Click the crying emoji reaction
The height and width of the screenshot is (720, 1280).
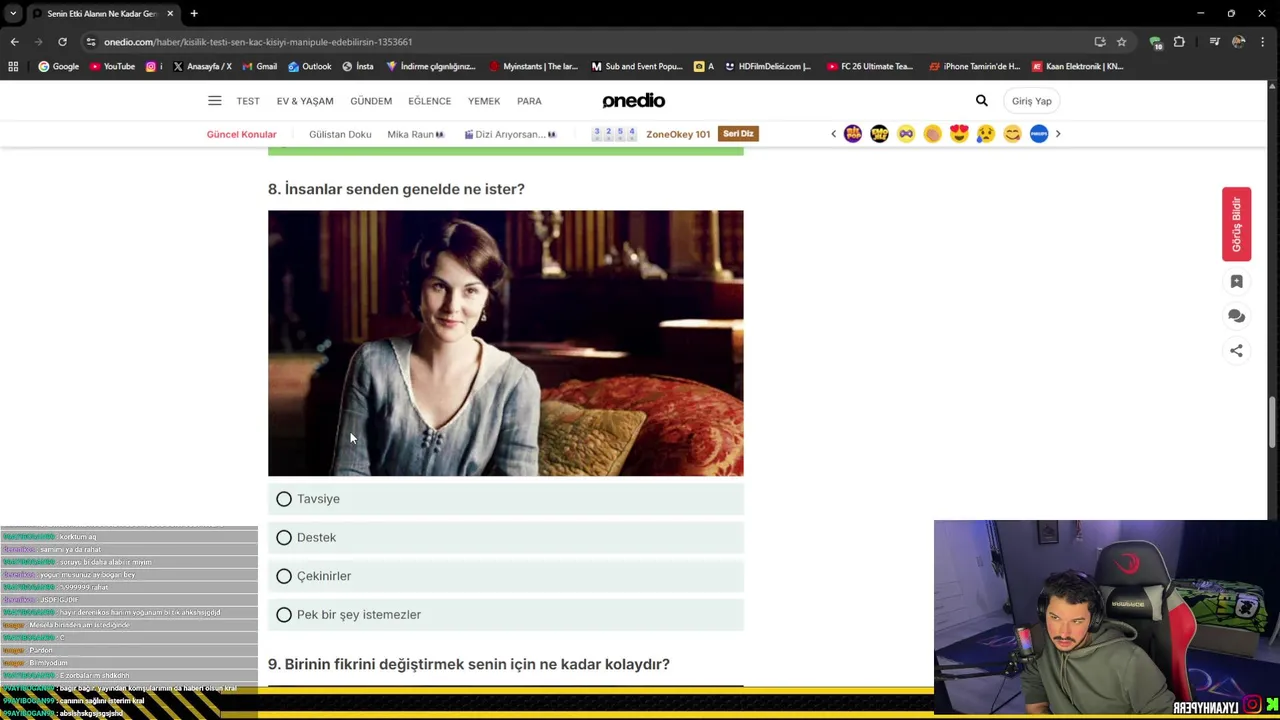click(x=986, y=134)
